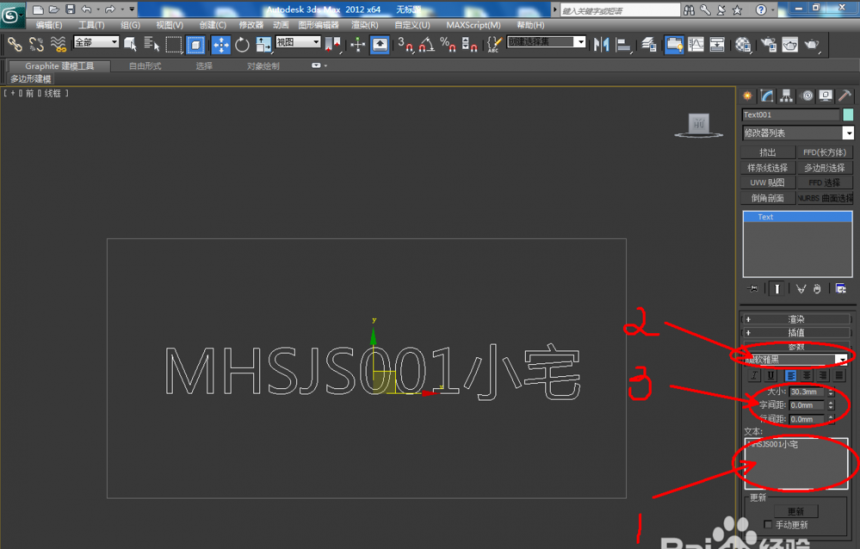Click the Edit Named Selection Sets icon
860x549 pixels.
(x=494, y=44)
